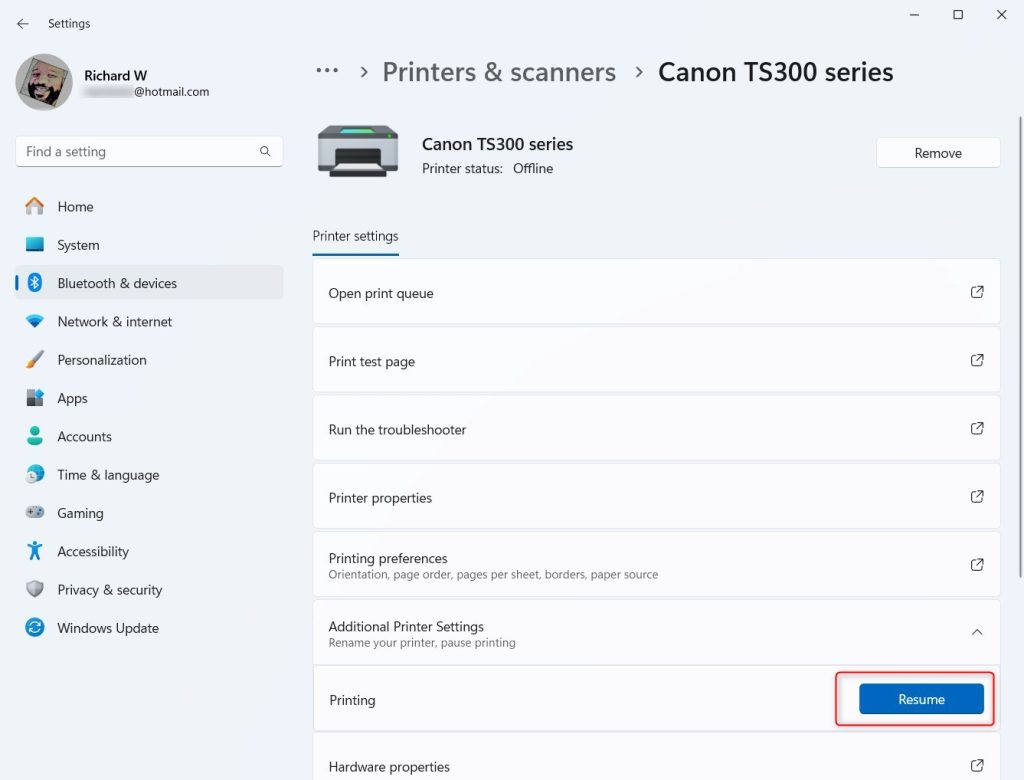The width and height of the screenshot is (1024, 780).
Task: Click the vertical scrollbar on the right
Action: pyautogui.click(x=1019, y=347)
